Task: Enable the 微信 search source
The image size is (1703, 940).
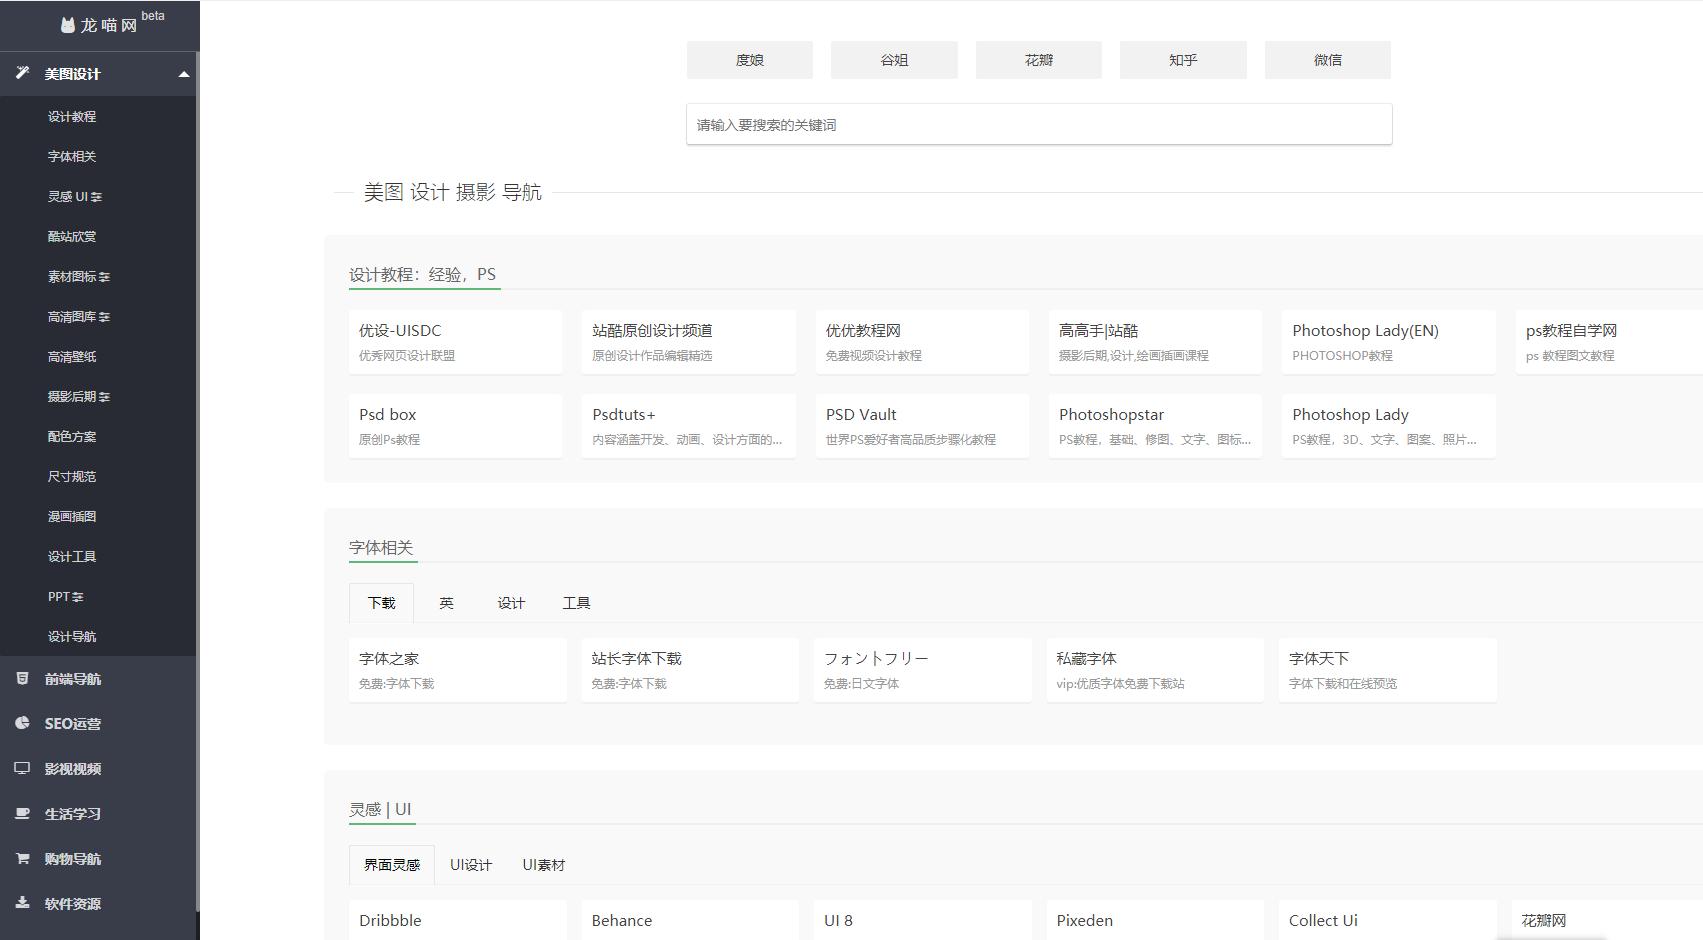Action: [1327, 59]
